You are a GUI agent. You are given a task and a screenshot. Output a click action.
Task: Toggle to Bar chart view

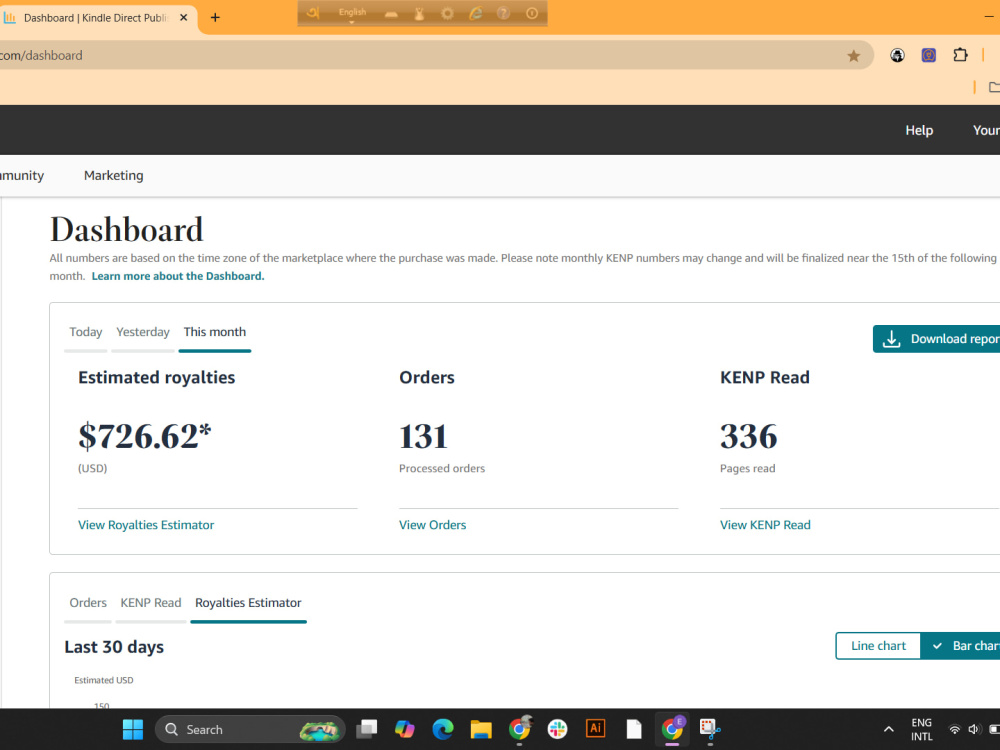tap(960, 646)
